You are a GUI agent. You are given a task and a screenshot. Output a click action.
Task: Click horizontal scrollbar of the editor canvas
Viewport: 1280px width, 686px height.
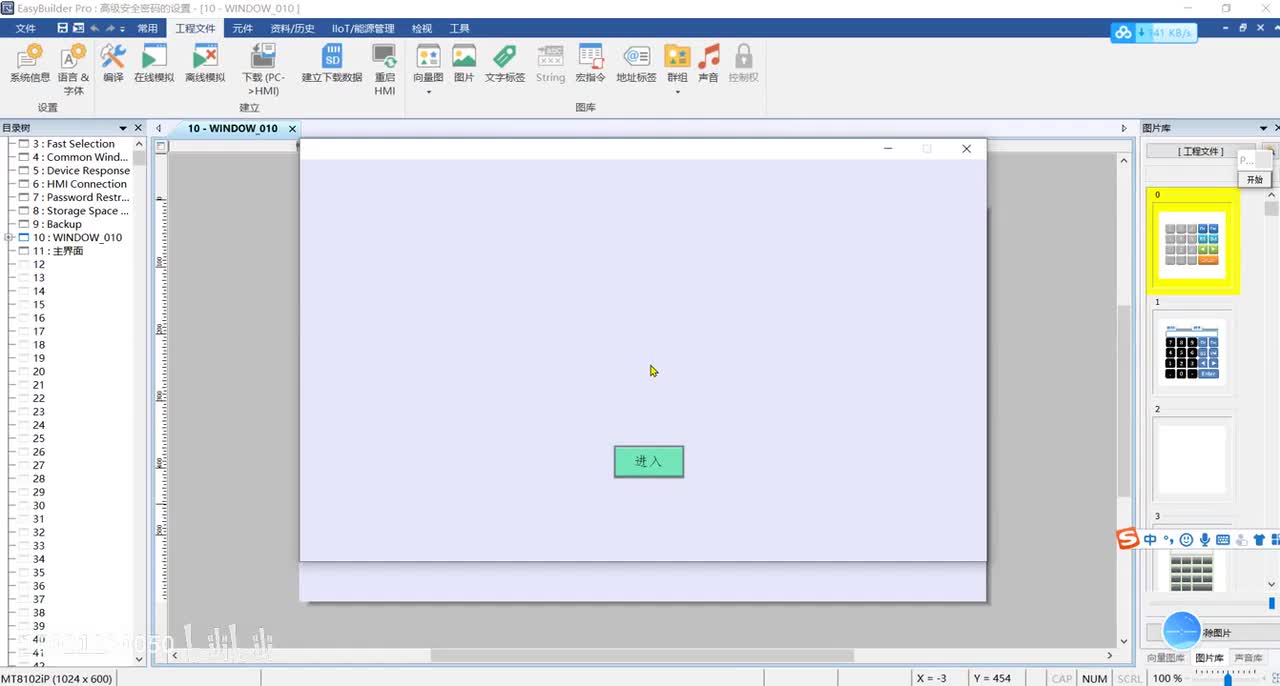(641, 656)
